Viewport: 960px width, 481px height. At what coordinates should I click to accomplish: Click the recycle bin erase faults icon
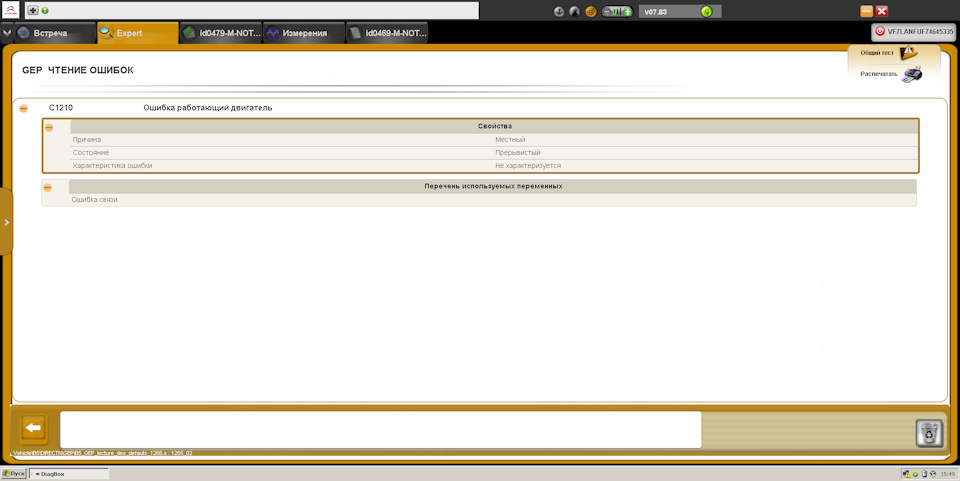point(929,433)
